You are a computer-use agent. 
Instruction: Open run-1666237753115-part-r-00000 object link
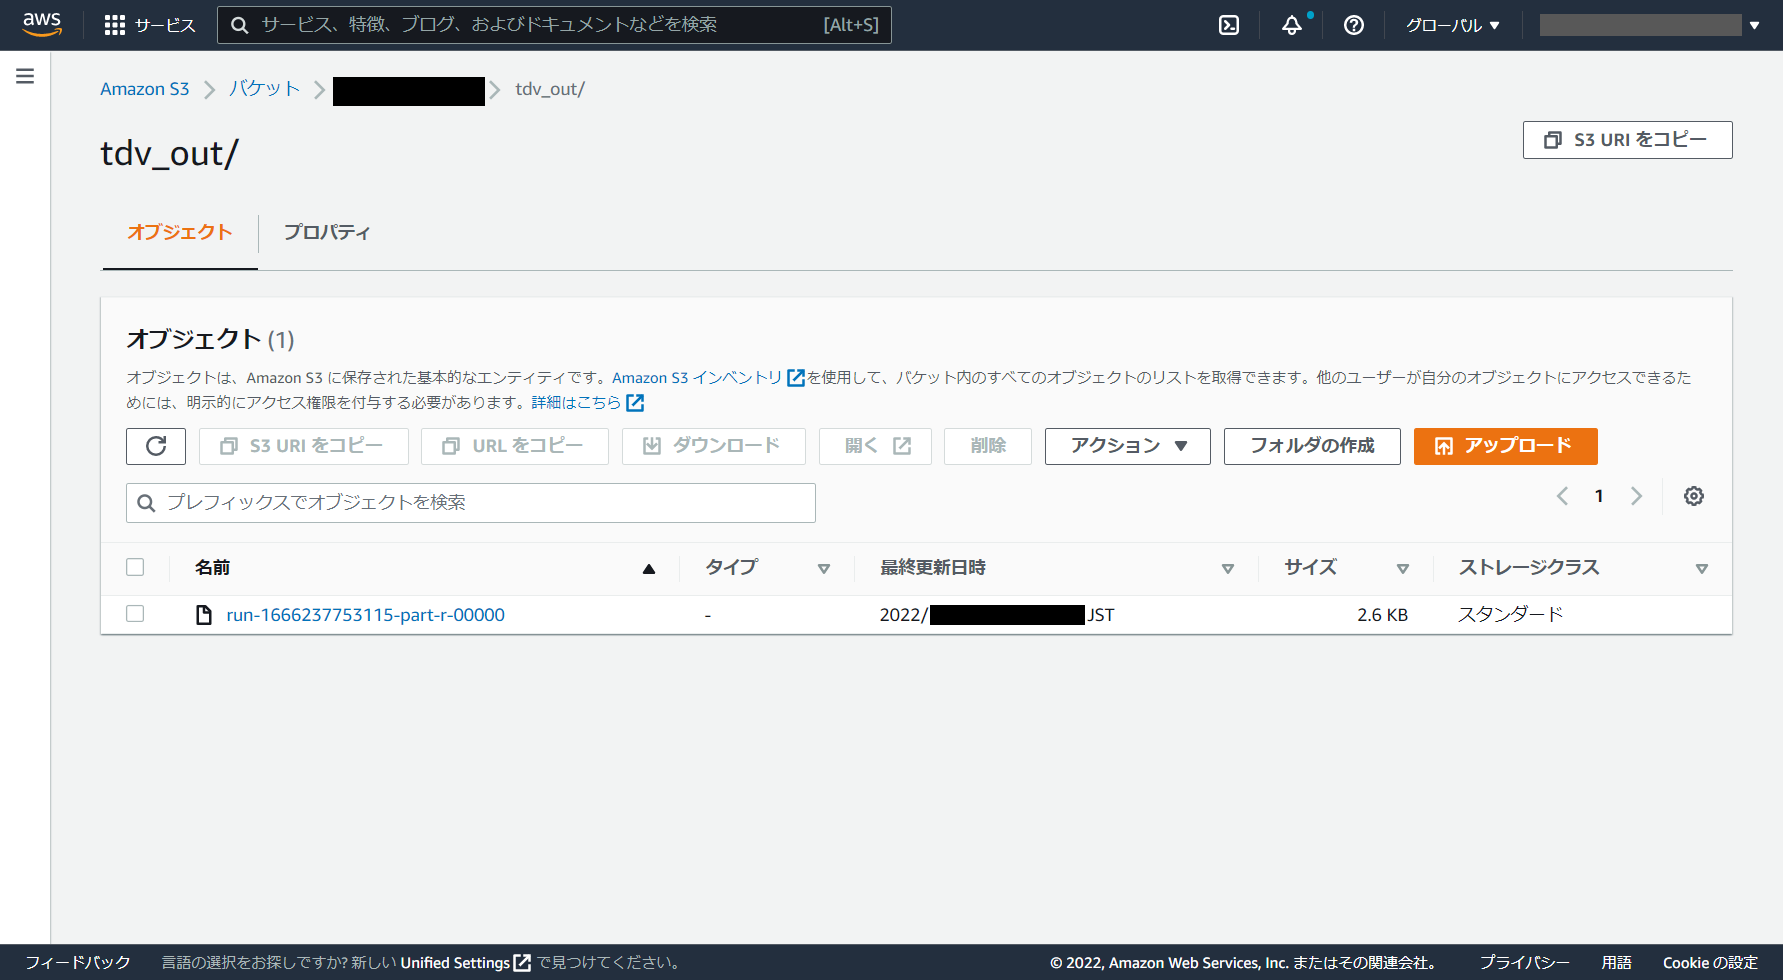point(365,615)
